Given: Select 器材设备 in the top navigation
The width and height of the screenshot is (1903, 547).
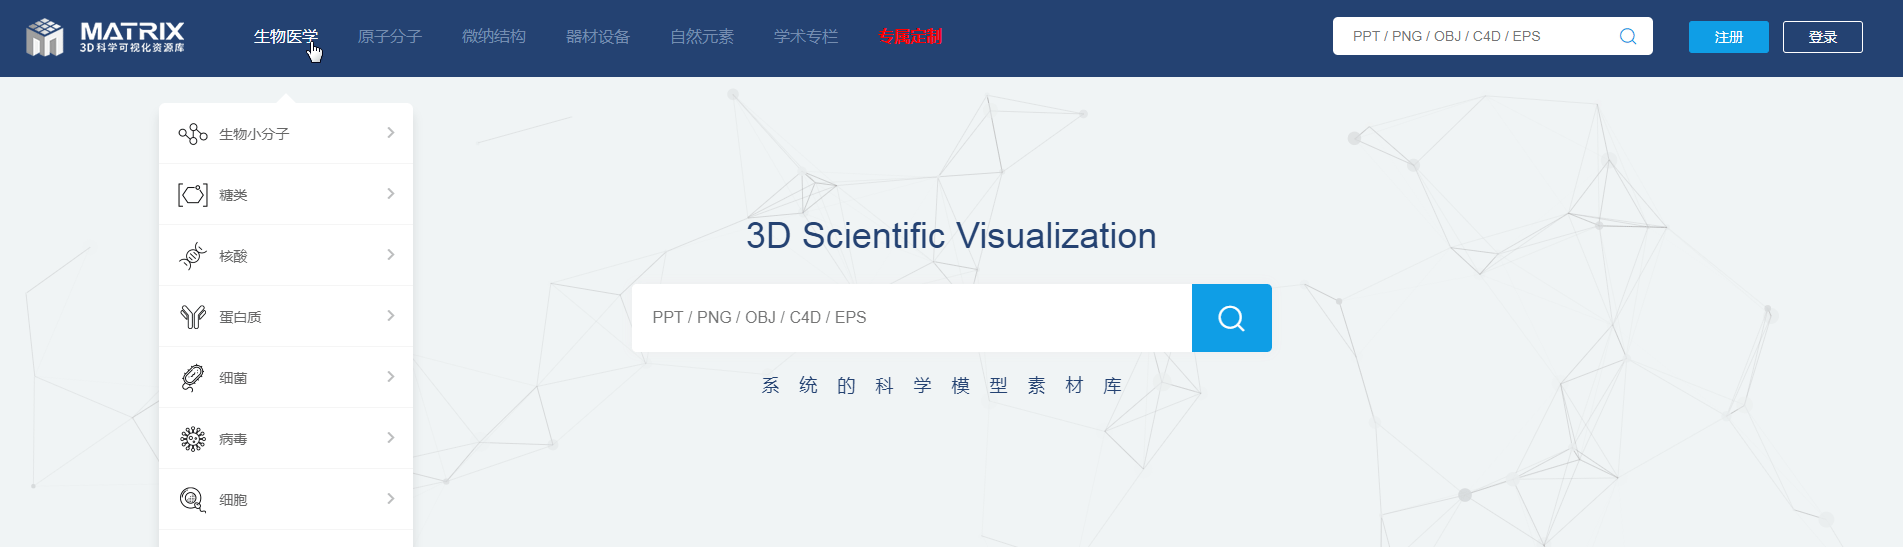Looking at the screenshot, I should point(598,37).
